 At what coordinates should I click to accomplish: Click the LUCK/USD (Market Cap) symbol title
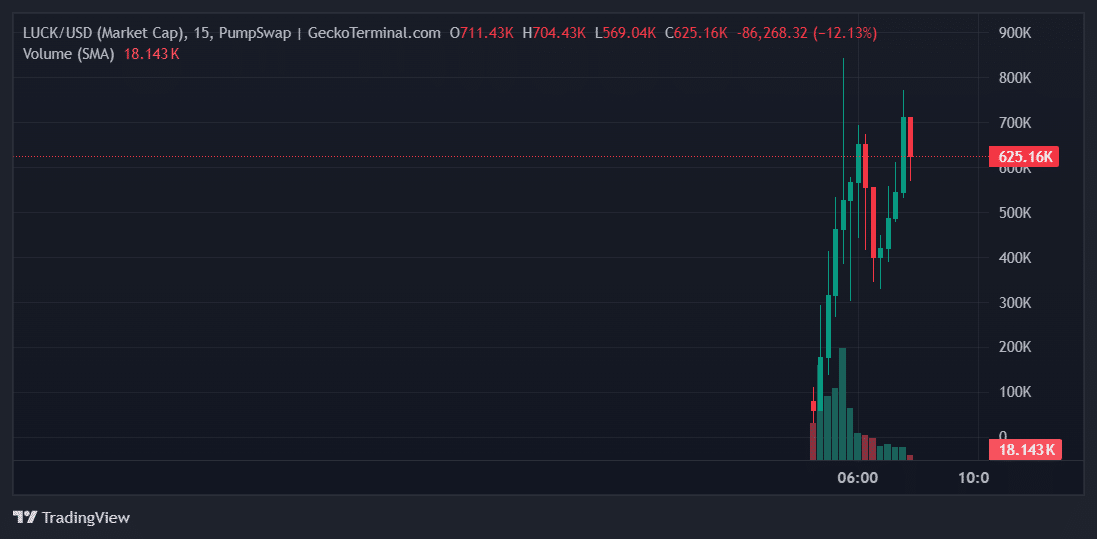pyautogui.click(x=105, y=33)
